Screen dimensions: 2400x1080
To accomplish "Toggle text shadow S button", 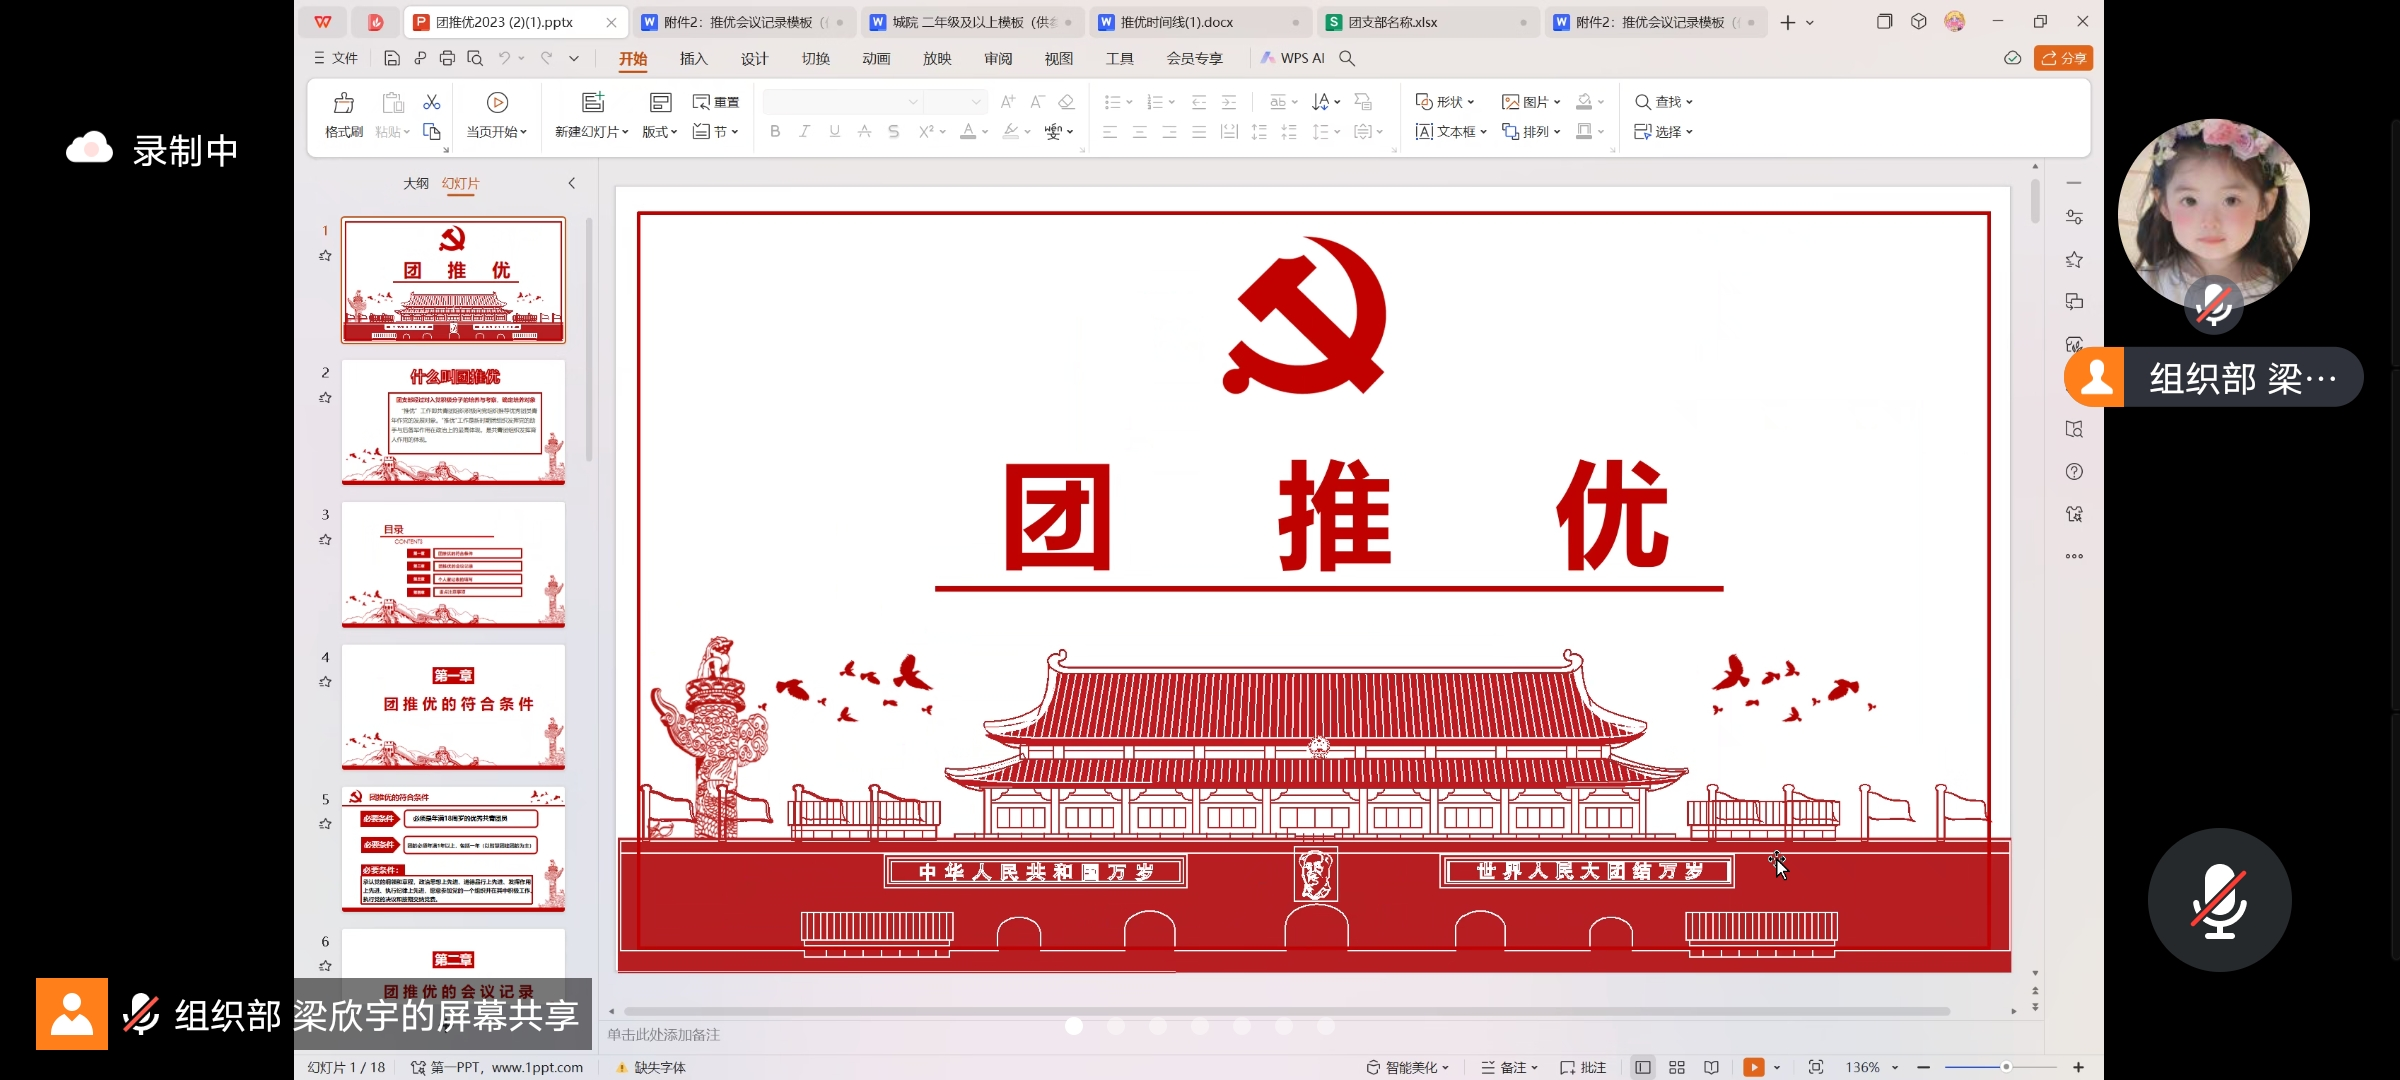I will (894, 131).
